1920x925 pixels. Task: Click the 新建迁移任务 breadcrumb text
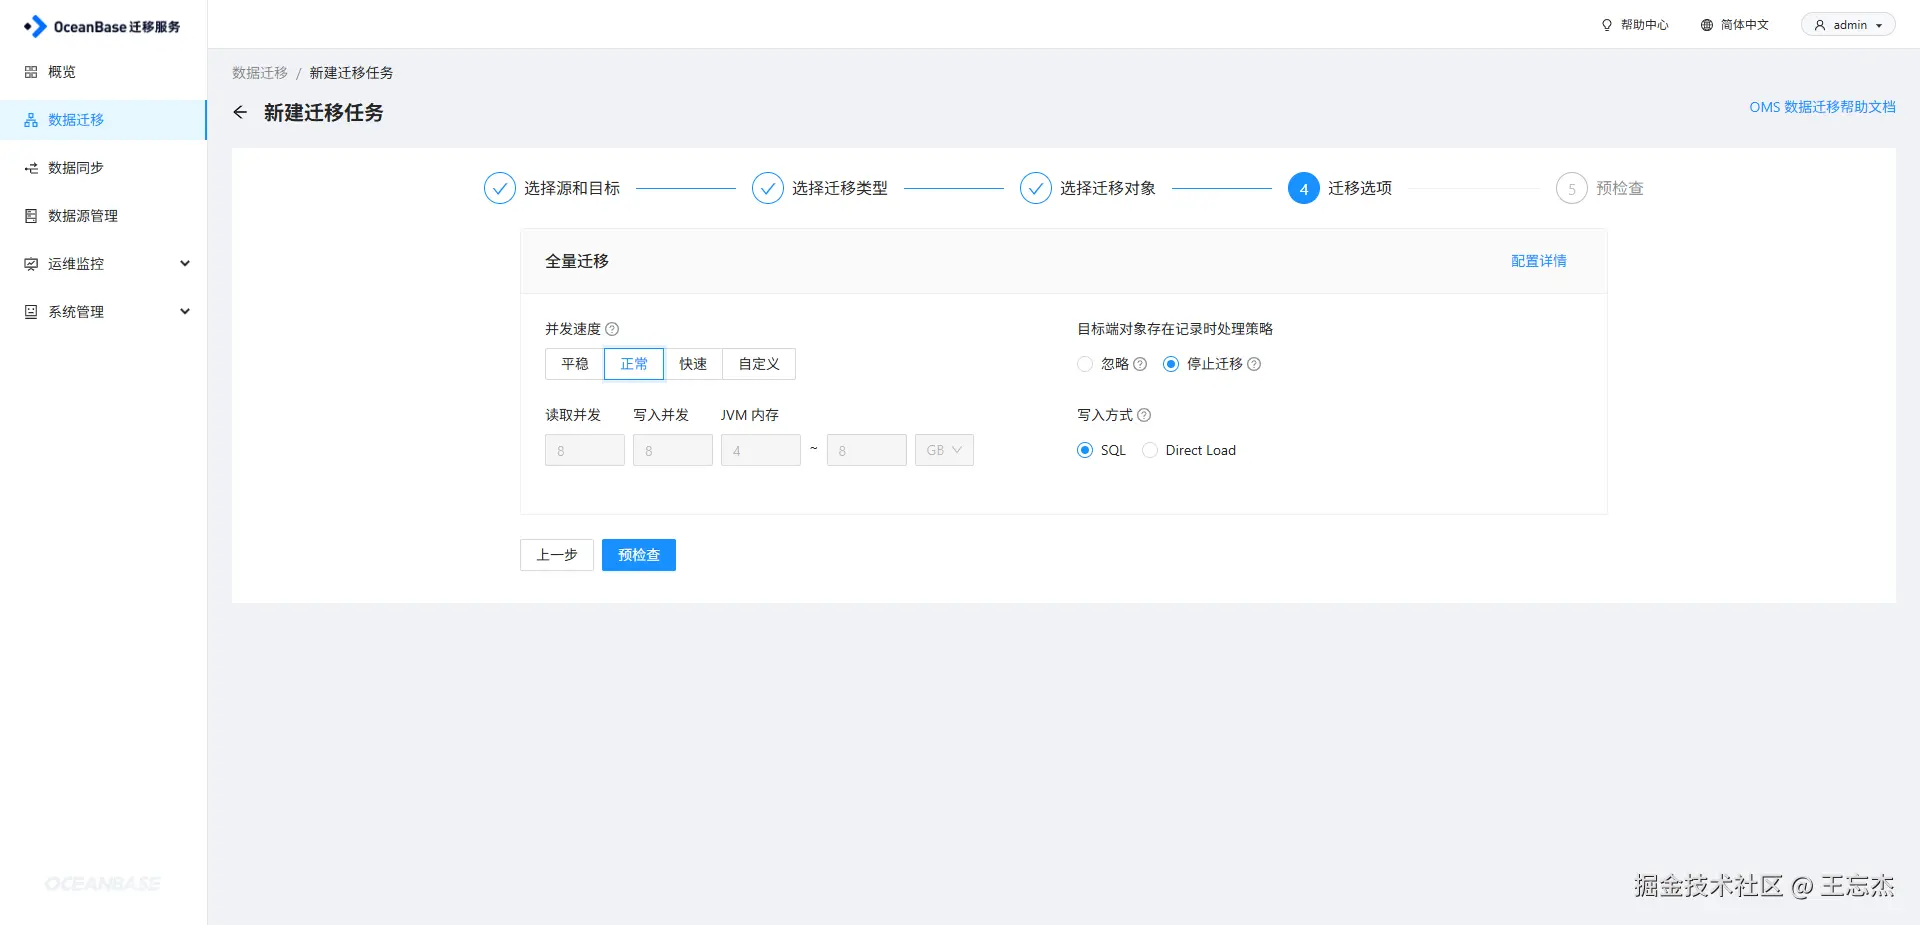pos(351,73)
